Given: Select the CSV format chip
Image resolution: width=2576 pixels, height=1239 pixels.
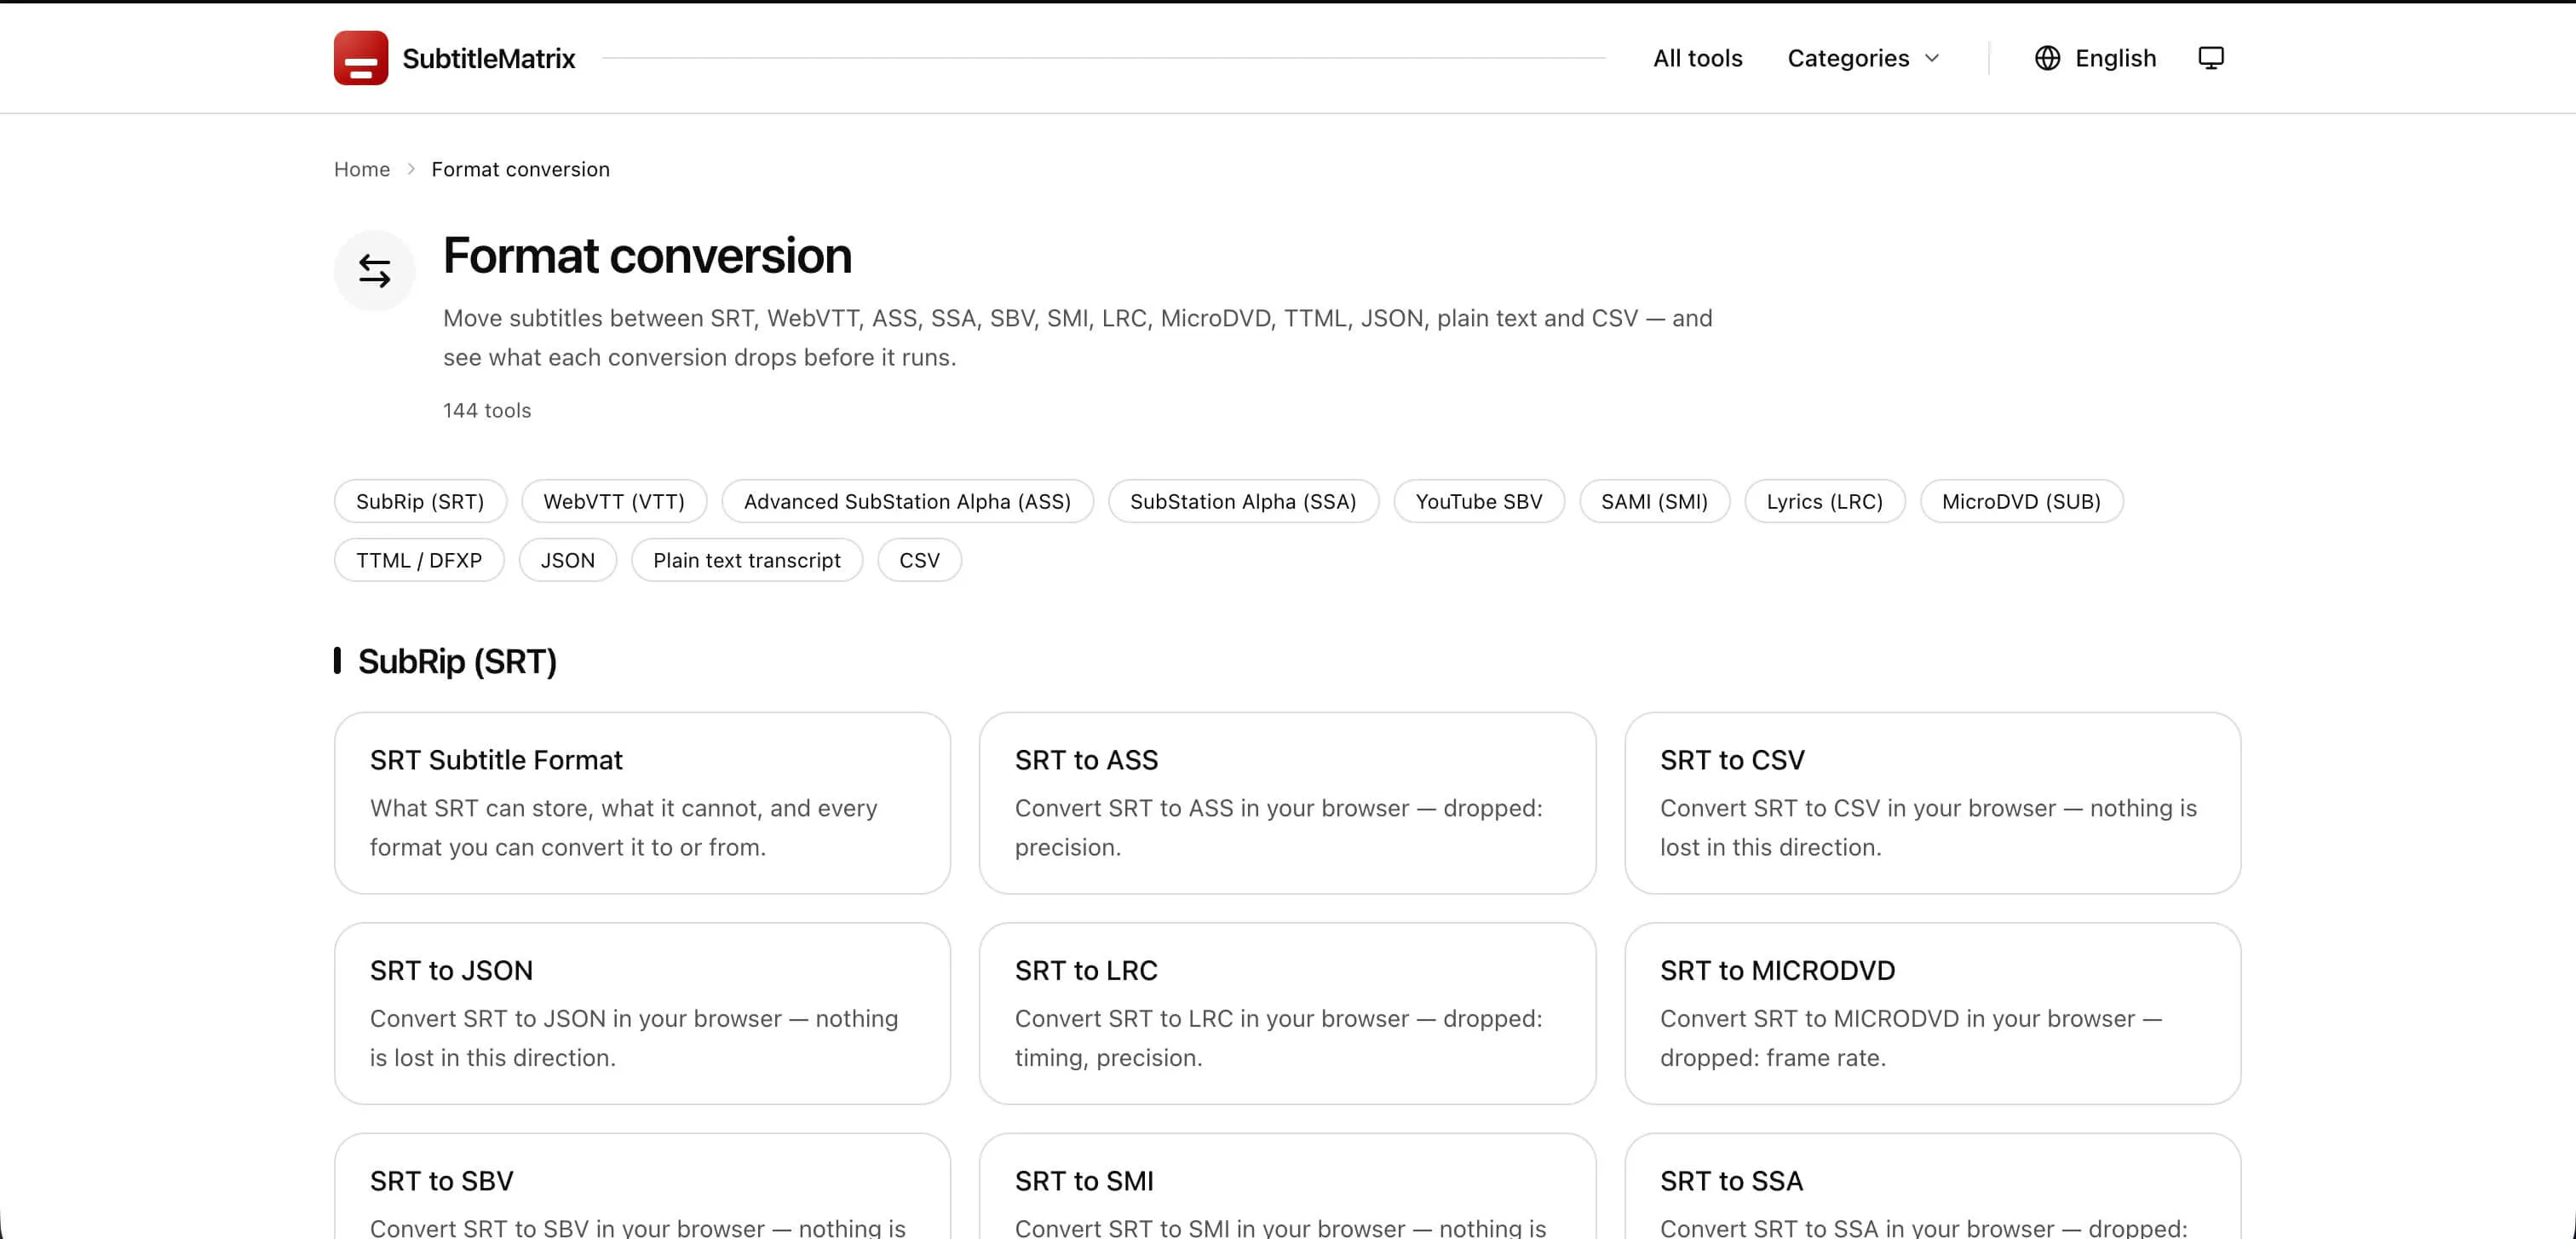Looking at the screenshot, I should tap(919, 560).
